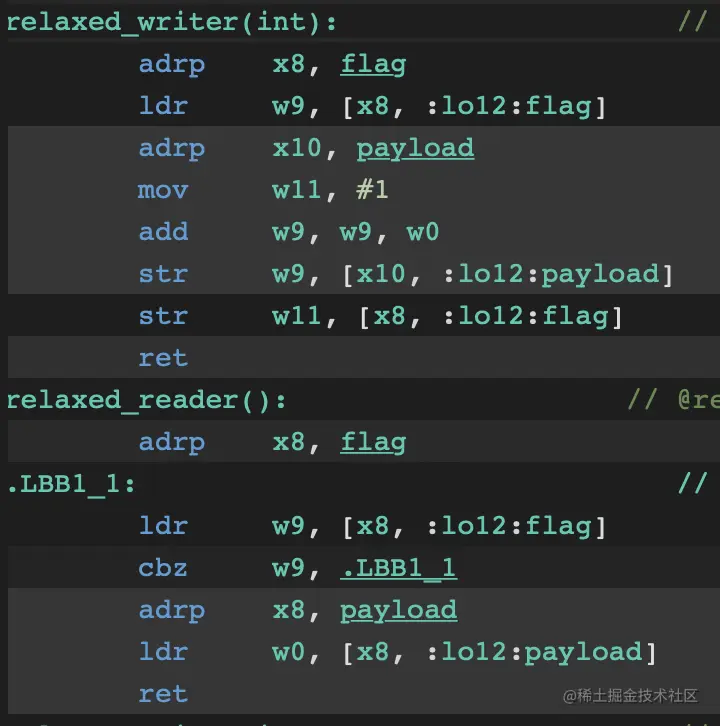Click the final ret in relaxed_reader

[163, 694]
